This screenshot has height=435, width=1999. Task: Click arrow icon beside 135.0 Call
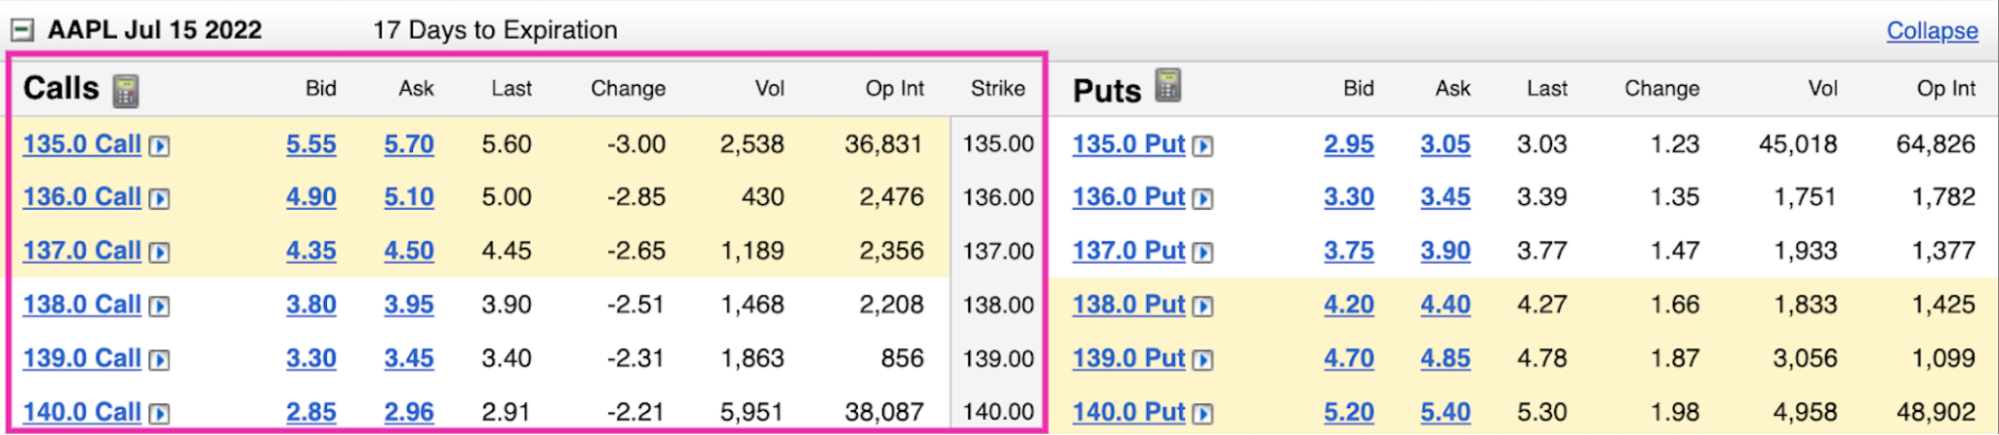(159, 146)
